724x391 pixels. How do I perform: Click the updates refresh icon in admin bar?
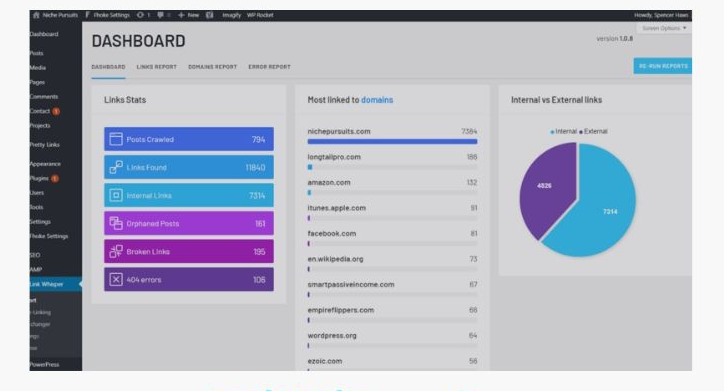140,15
